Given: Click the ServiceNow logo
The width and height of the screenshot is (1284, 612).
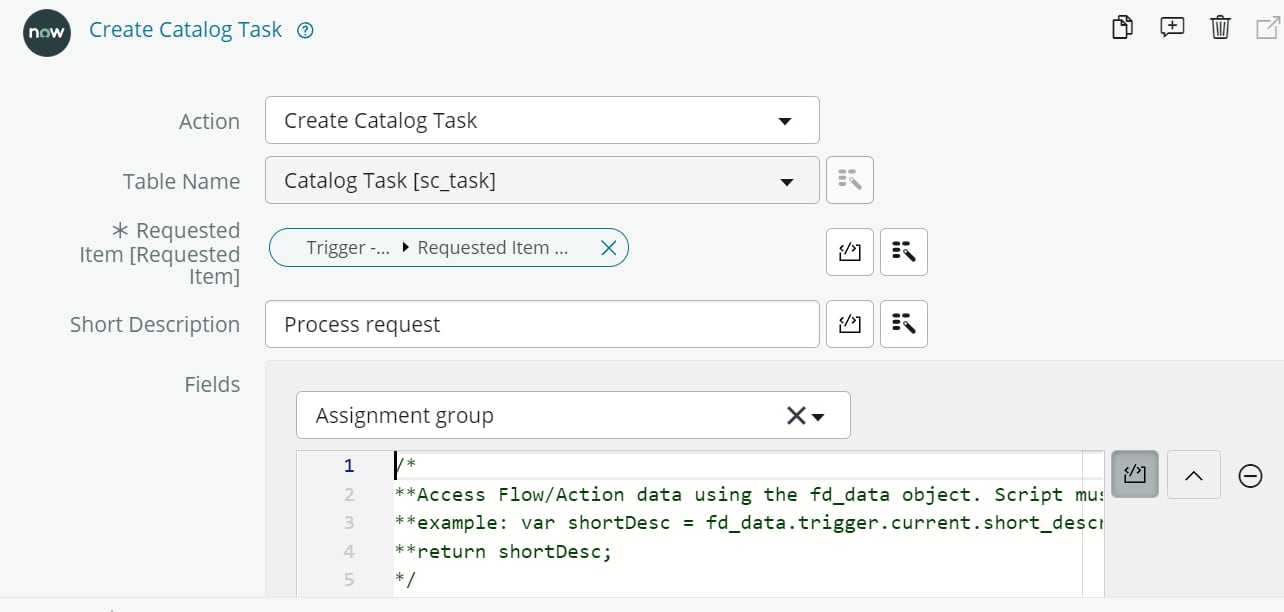Looking at the screenshot, I should [46, 33].
